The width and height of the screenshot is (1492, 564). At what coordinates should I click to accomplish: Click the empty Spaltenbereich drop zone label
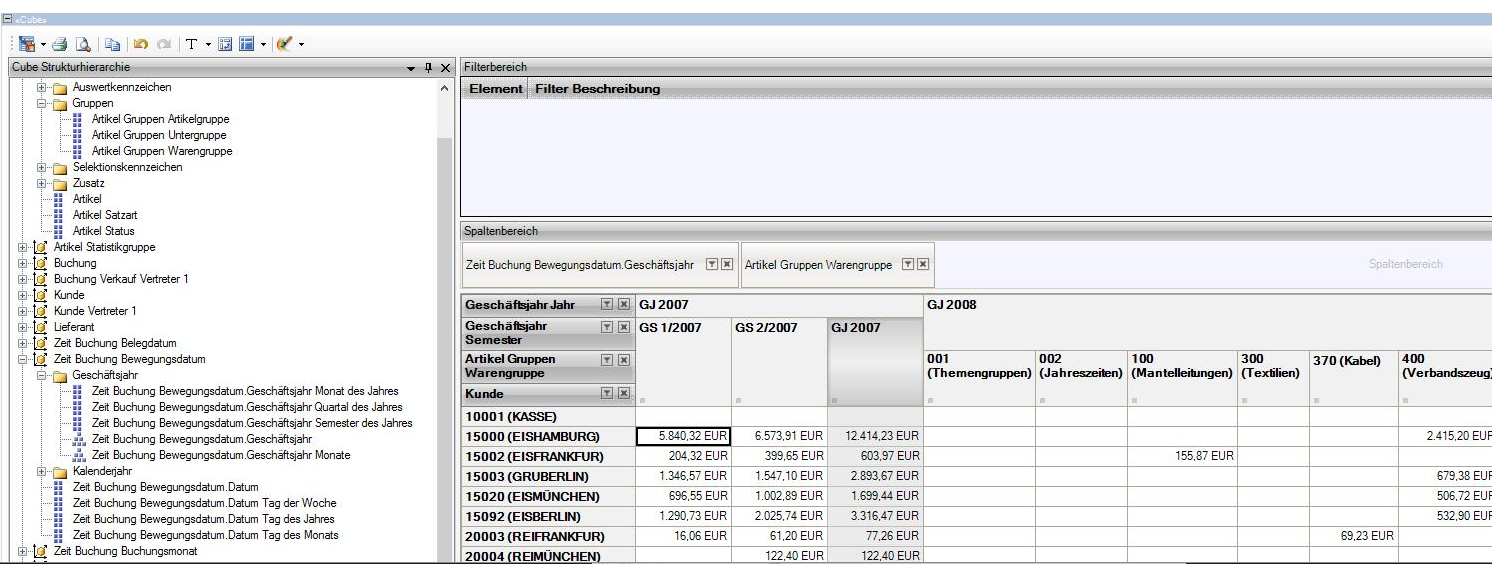point(1405,264)
